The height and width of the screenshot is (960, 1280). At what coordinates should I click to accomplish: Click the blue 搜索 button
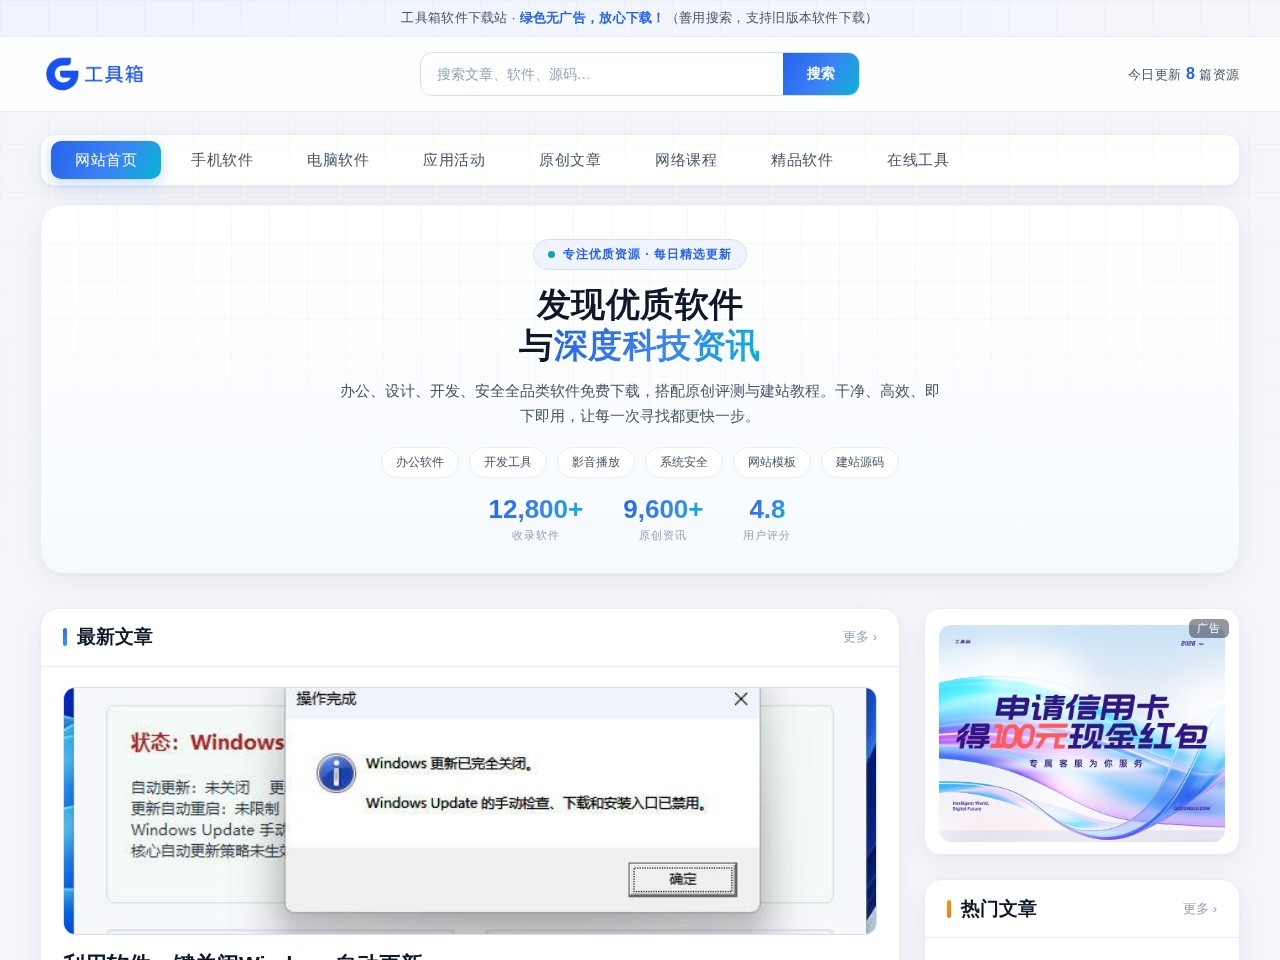821,74
